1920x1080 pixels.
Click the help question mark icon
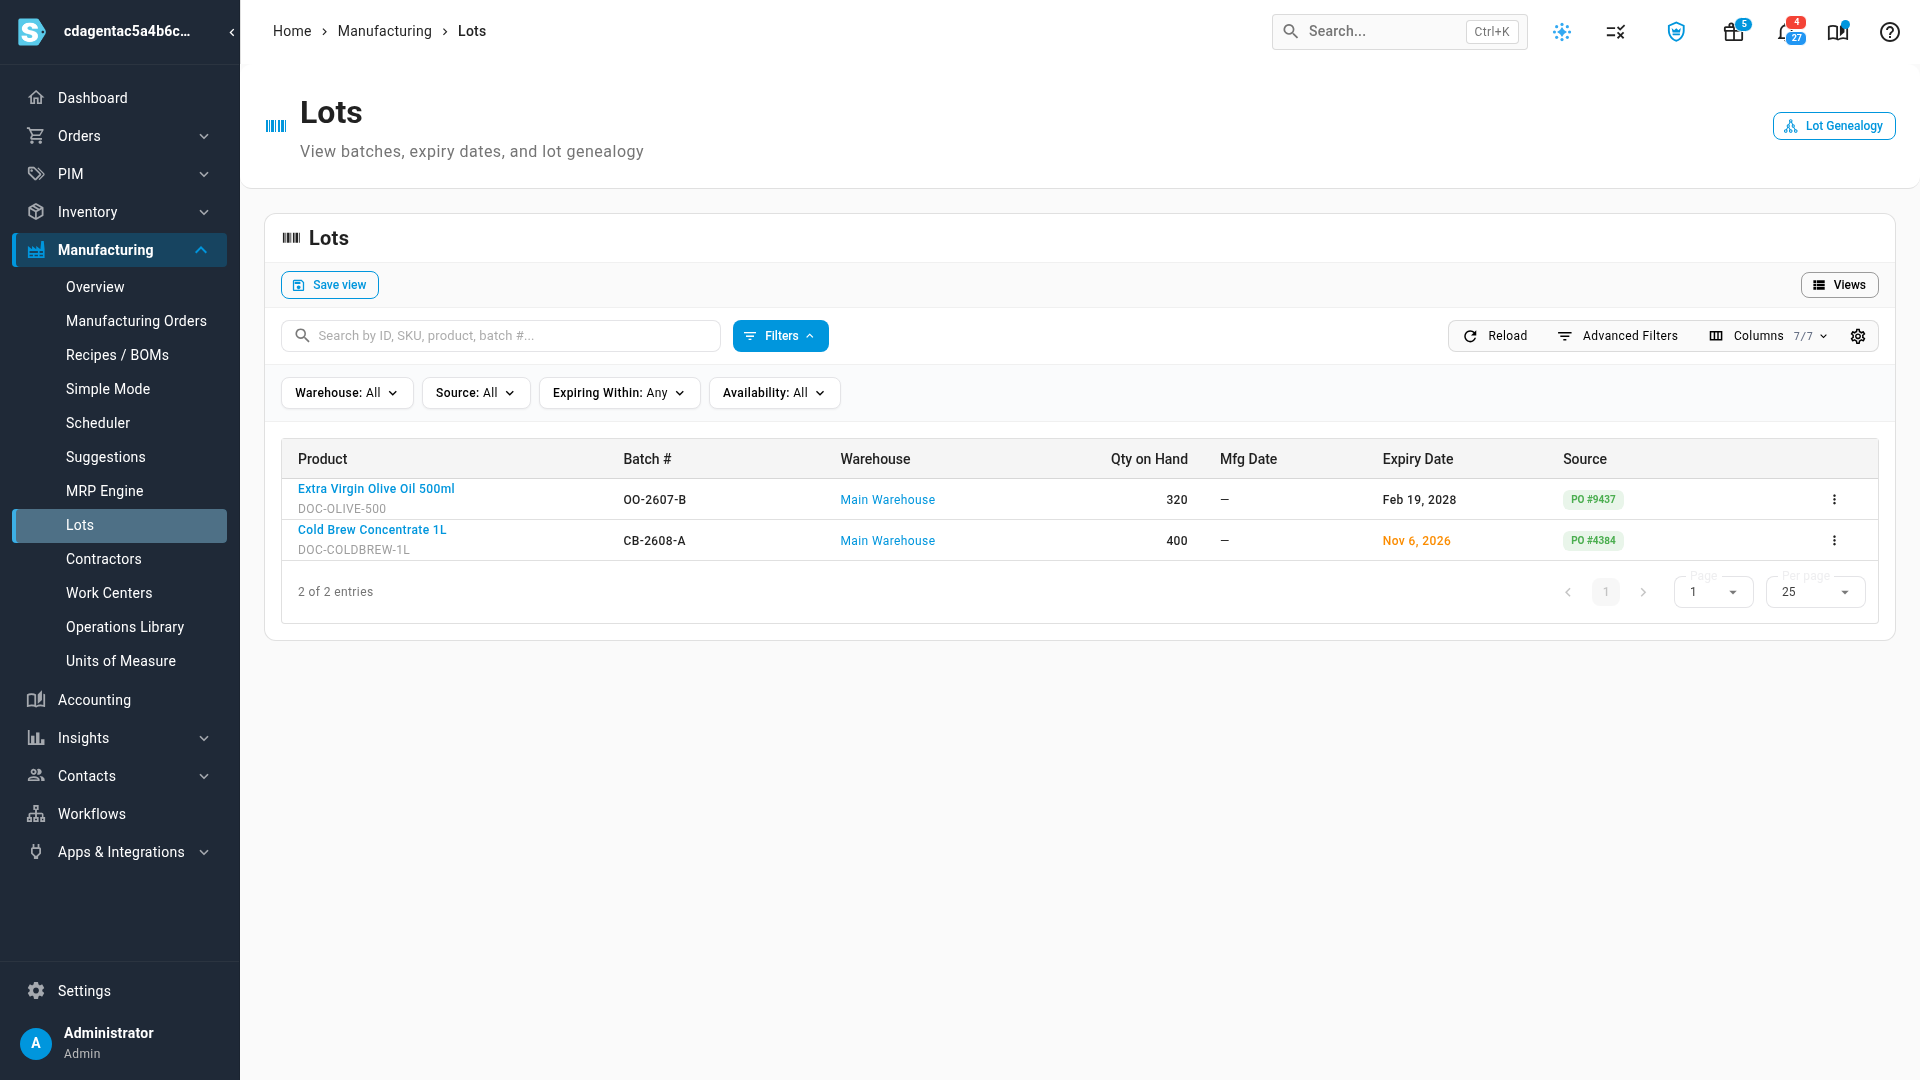[x=1890, y=32]
